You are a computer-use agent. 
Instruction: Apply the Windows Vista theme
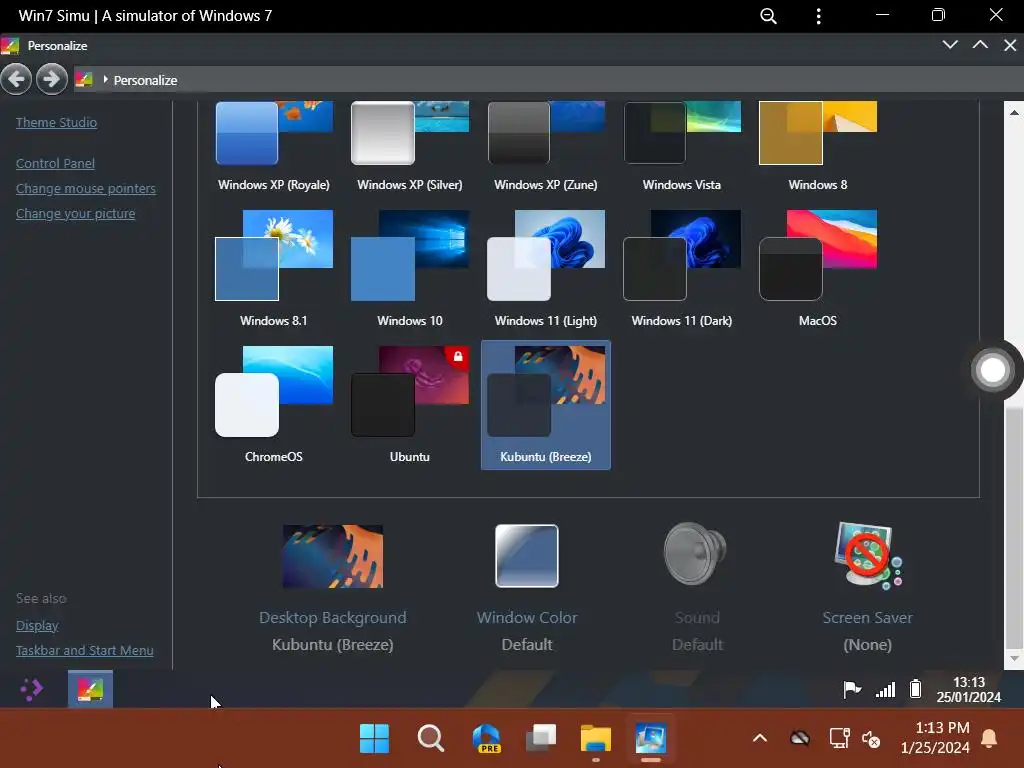point(682,147)
